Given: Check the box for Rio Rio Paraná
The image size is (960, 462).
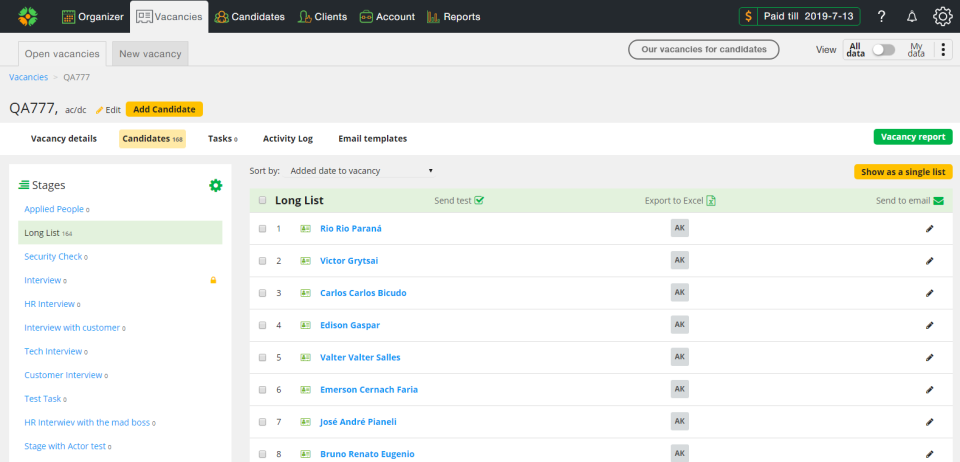Looking at the screenshot, I should coord(263,228).
